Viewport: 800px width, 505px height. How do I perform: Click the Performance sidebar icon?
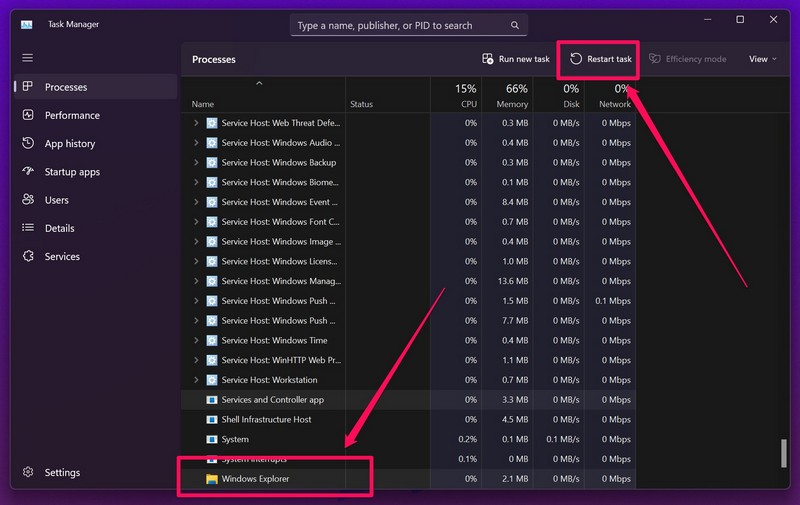27,115
